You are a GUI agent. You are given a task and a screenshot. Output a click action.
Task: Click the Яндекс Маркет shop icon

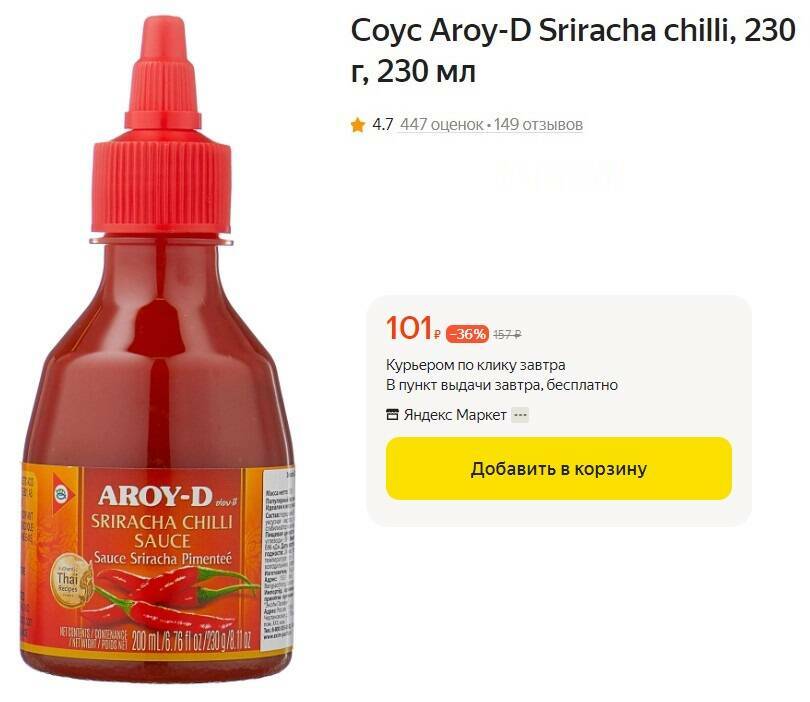pos(393,415)
